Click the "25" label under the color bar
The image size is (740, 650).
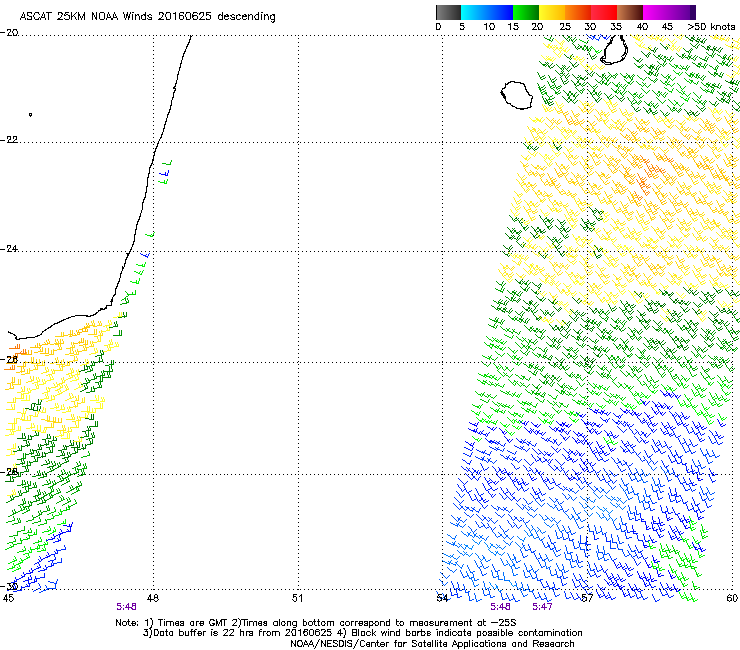click(x=565, y=27)
